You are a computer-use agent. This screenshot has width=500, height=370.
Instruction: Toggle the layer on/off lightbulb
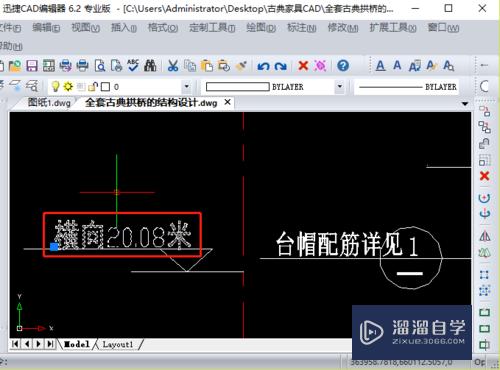pos(55,87)
